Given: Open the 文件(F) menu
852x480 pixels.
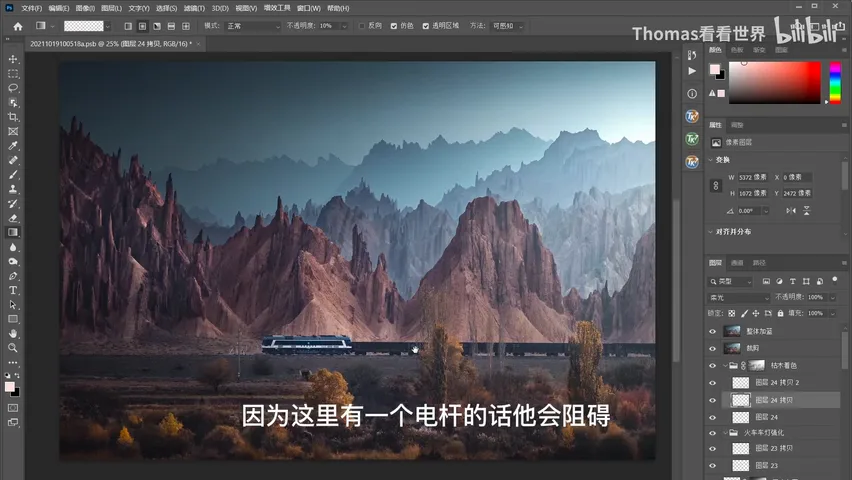Looking at the screenshot, I should coord(31,8).
